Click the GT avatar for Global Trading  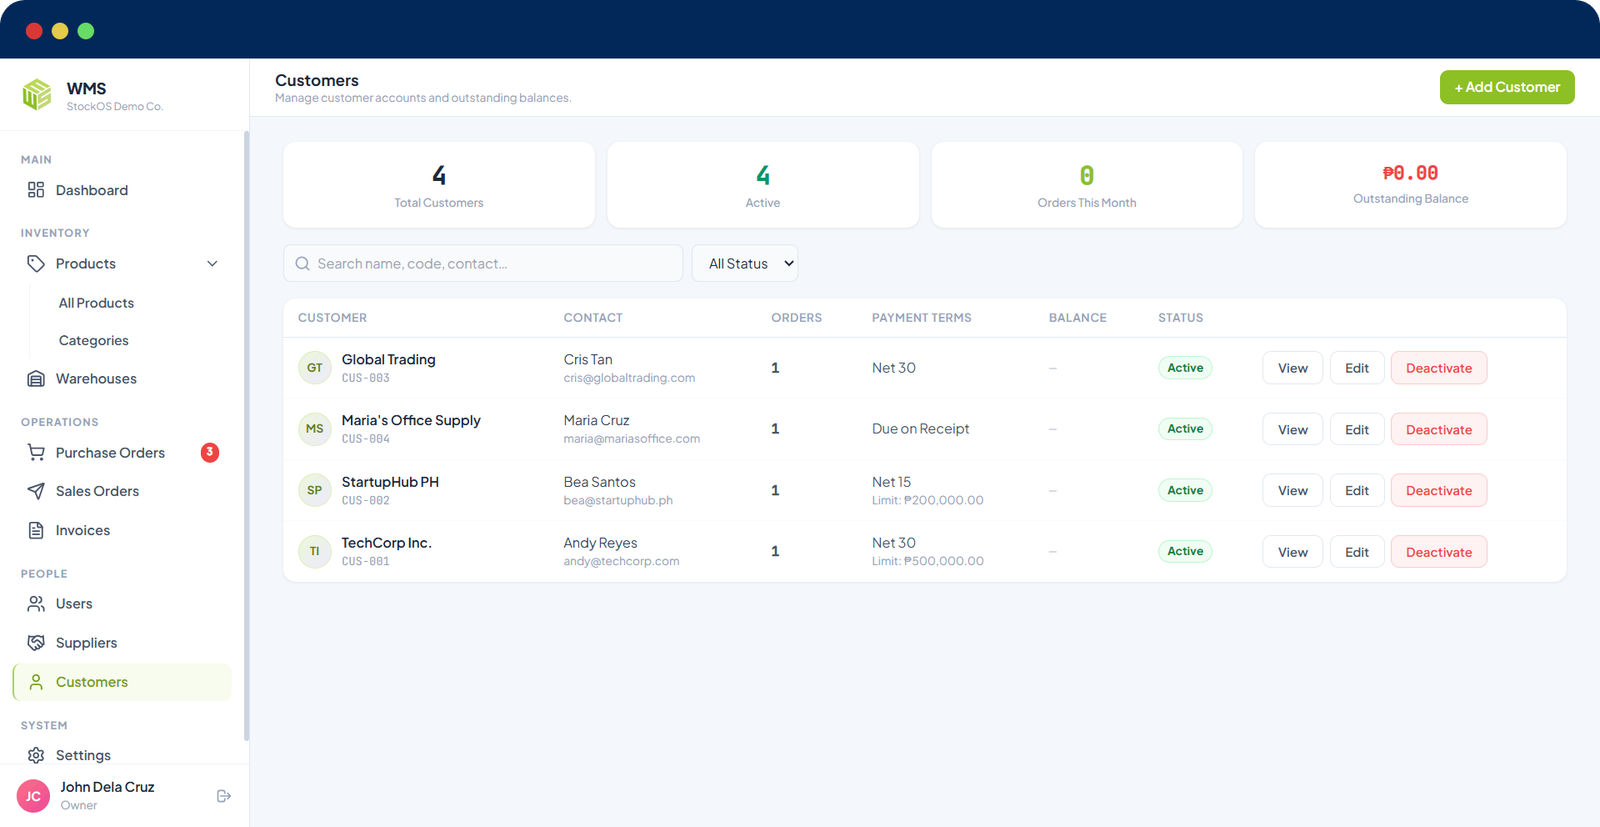(315, 368)
